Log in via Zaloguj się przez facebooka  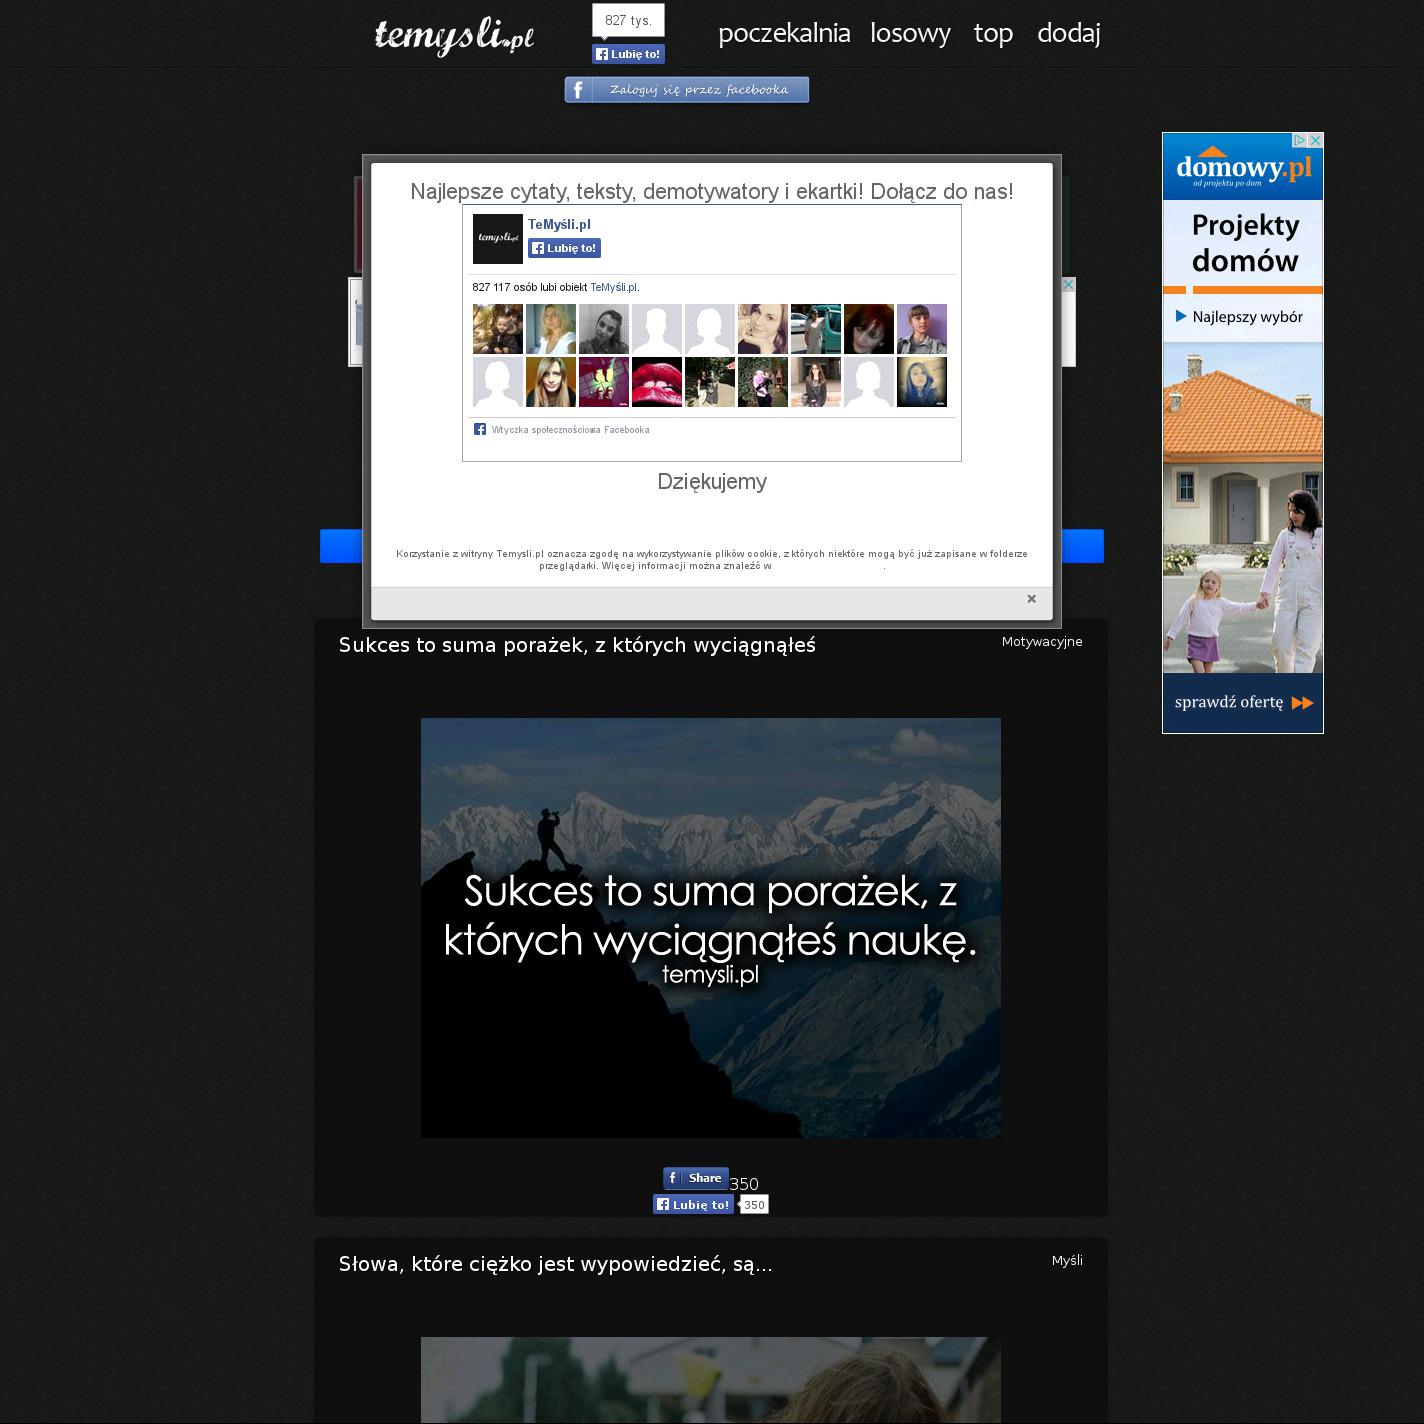(686, 90)
